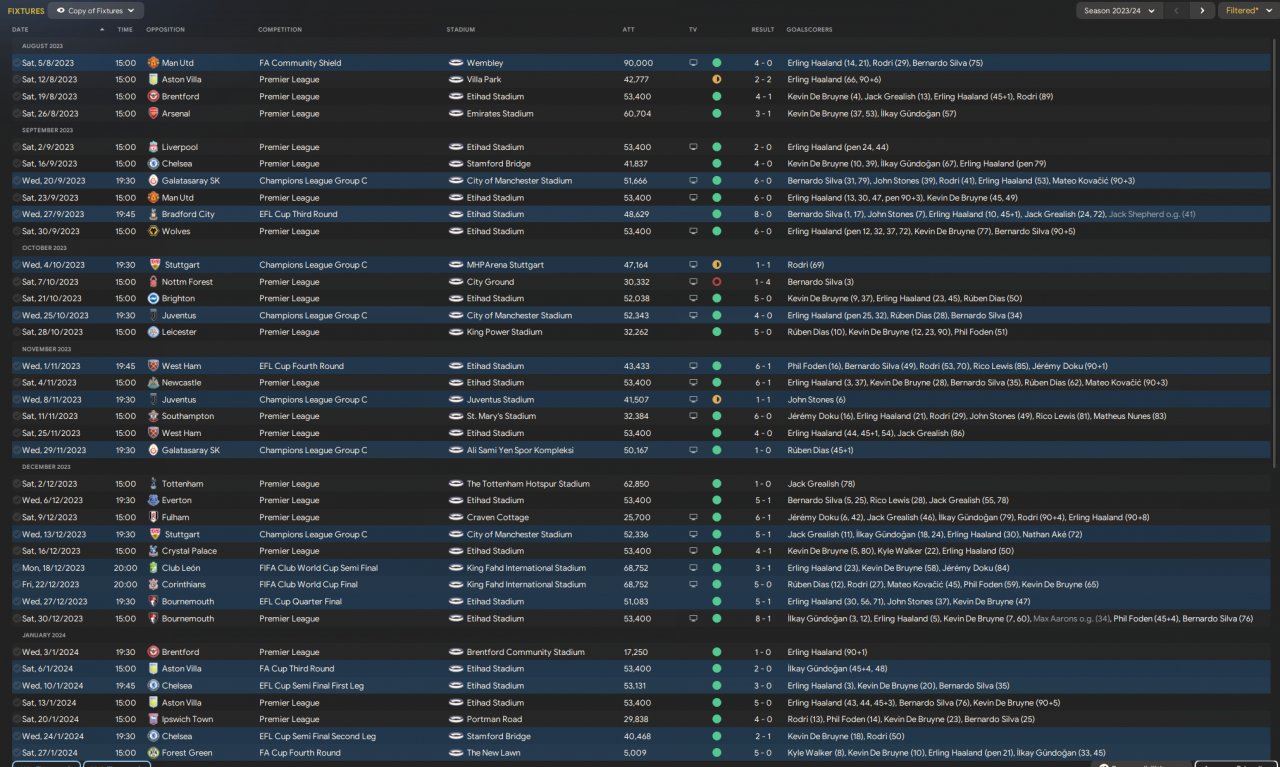Toggle the row tick for Wed, 4/10/2023

point(17,265)
